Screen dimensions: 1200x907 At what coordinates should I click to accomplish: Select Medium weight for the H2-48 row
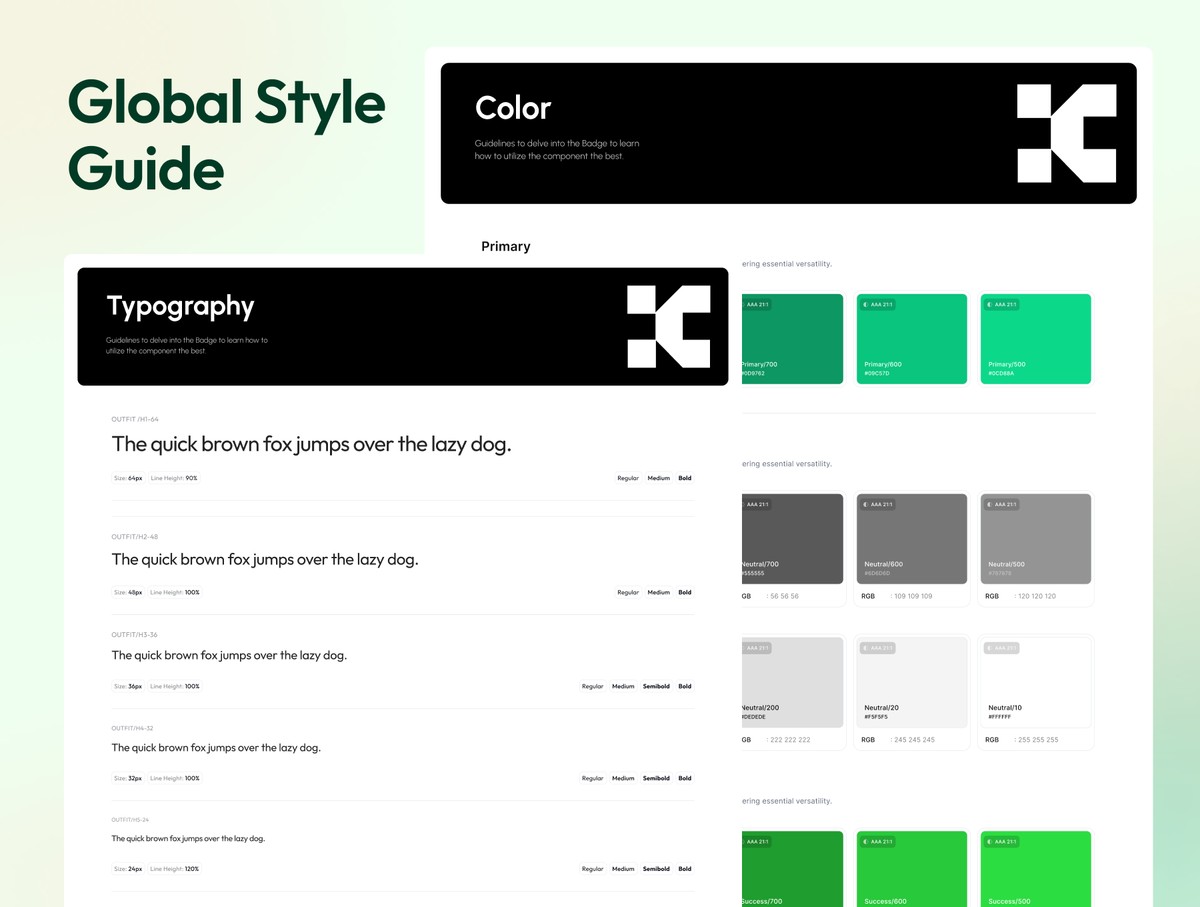tap(658, 593)
